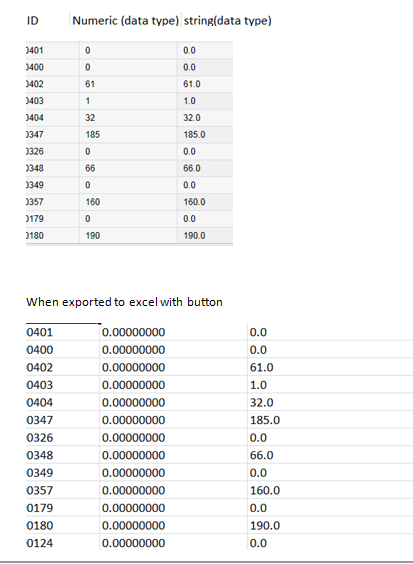Select 0.00000000 cell in exported row 0402

tap(133, 367)
